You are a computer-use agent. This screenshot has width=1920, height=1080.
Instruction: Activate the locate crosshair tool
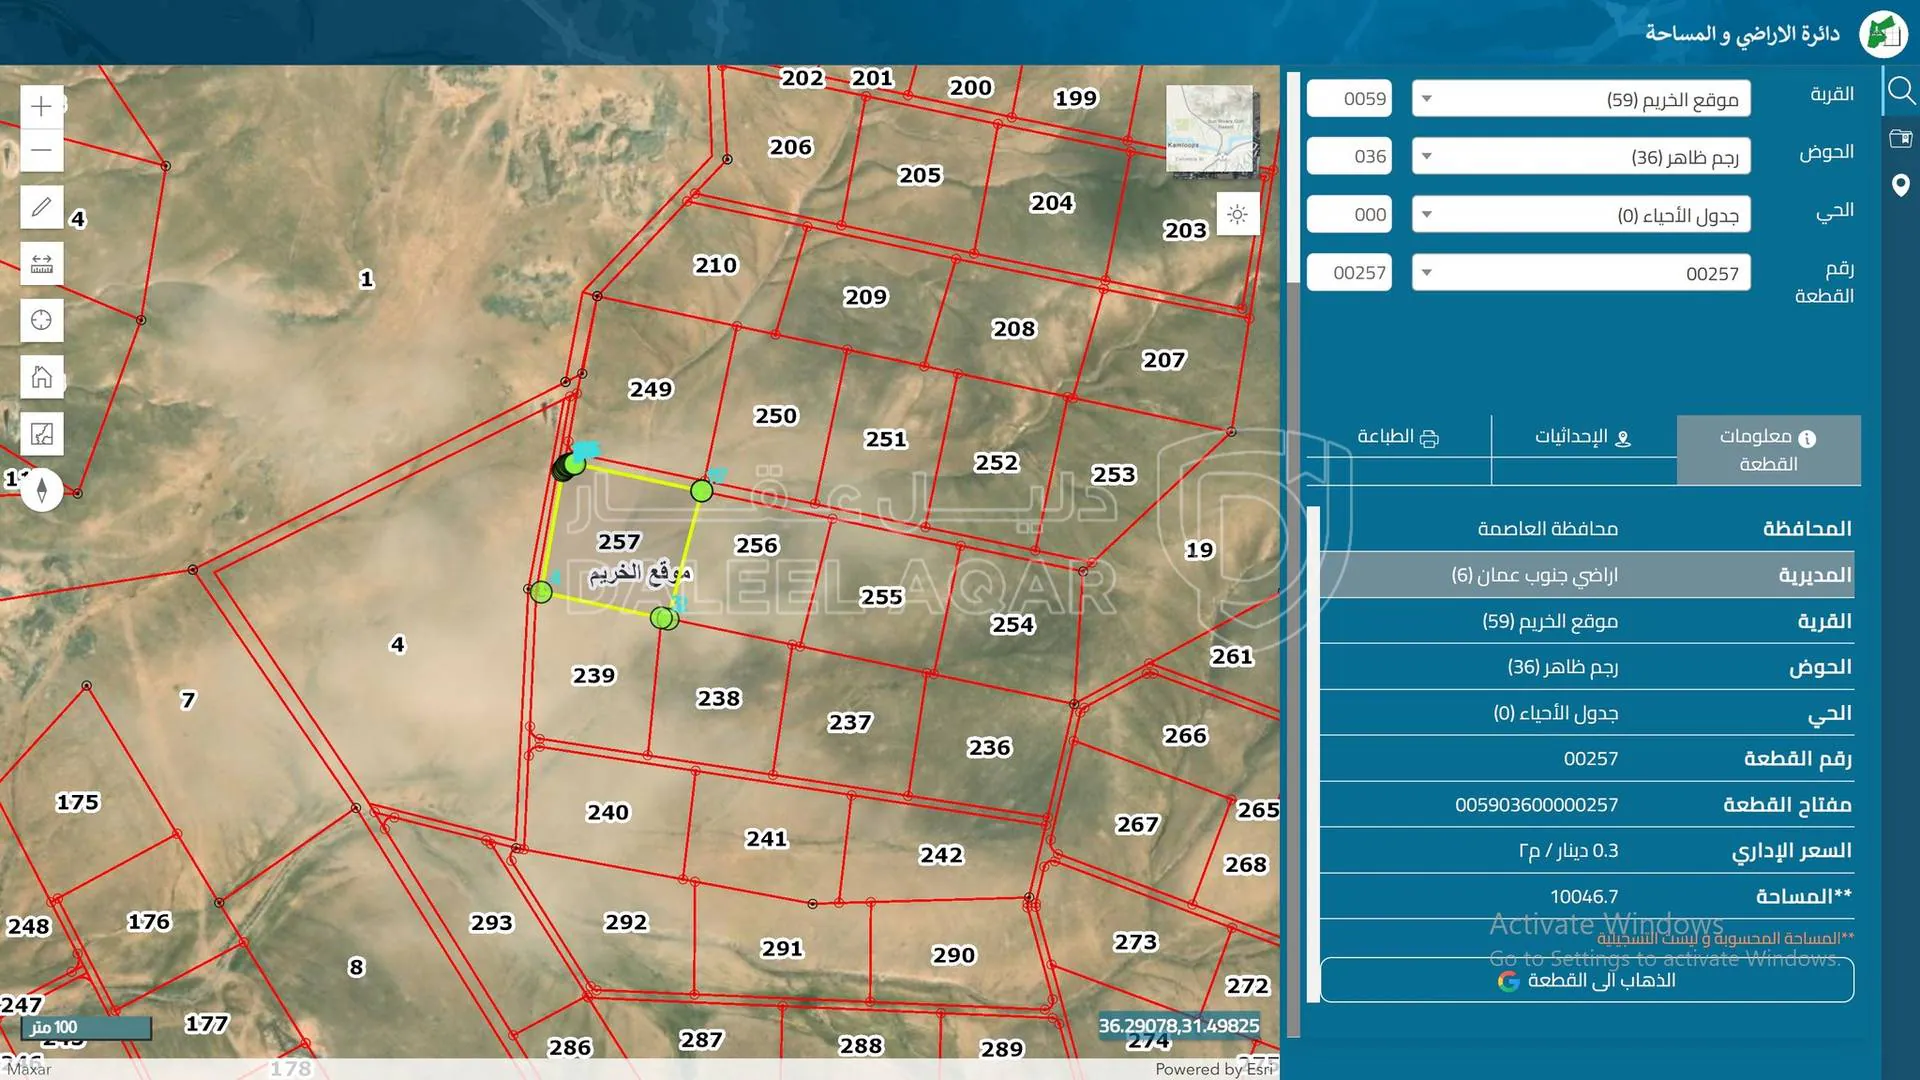point(41,320)
